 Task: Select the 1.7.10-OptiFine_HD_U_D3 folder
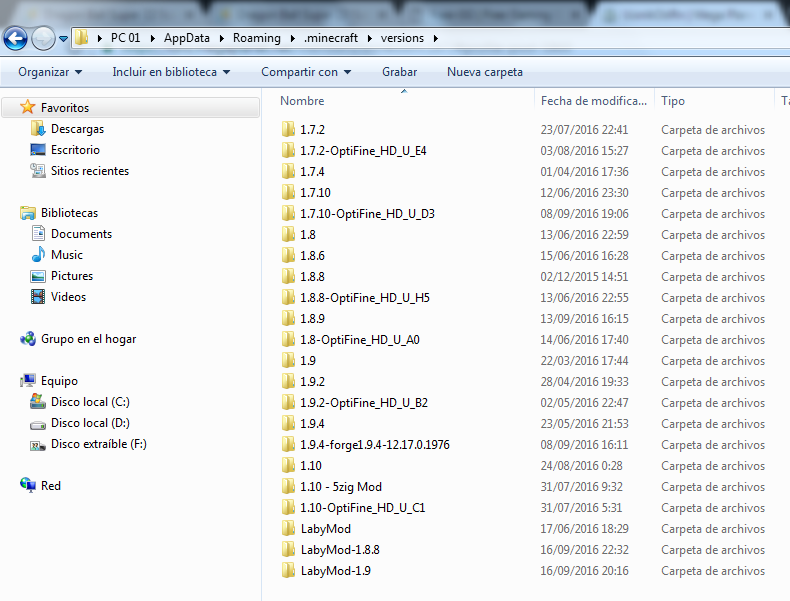pyautogui.click(x=367, y=214)
